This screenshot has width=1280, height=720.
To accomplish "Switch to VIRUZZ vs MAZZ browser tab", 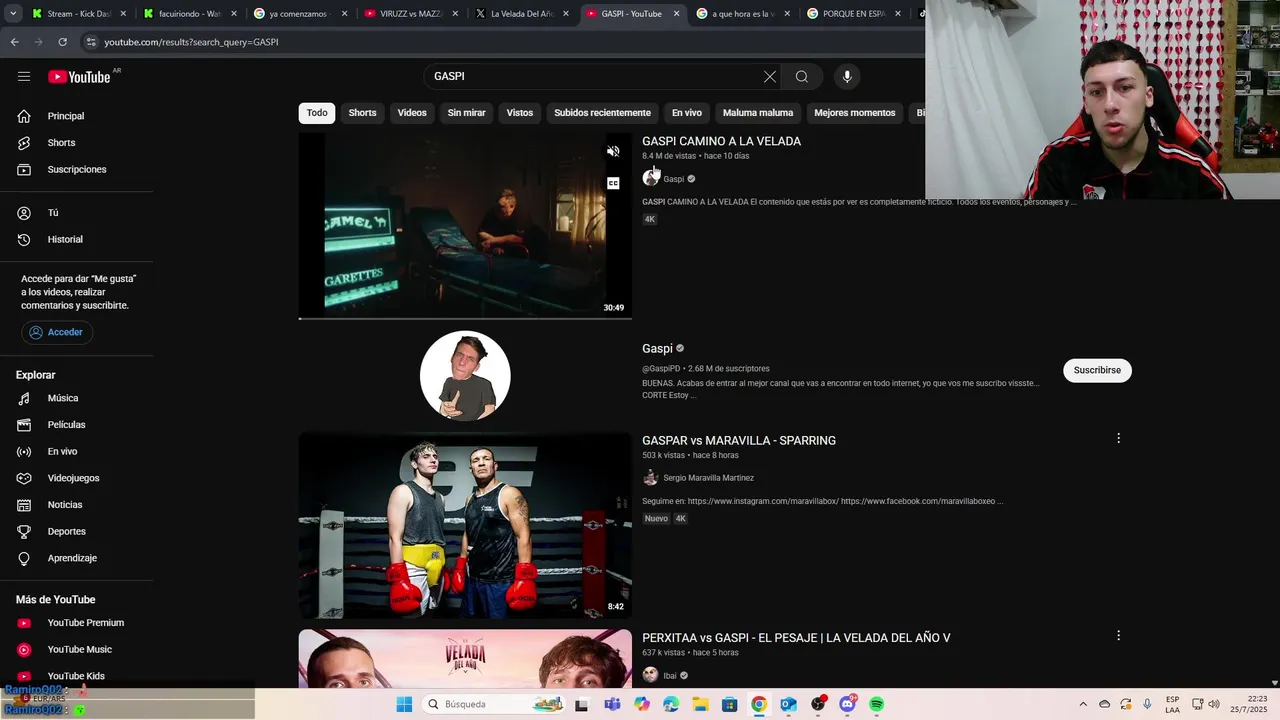I will point(410,14).
